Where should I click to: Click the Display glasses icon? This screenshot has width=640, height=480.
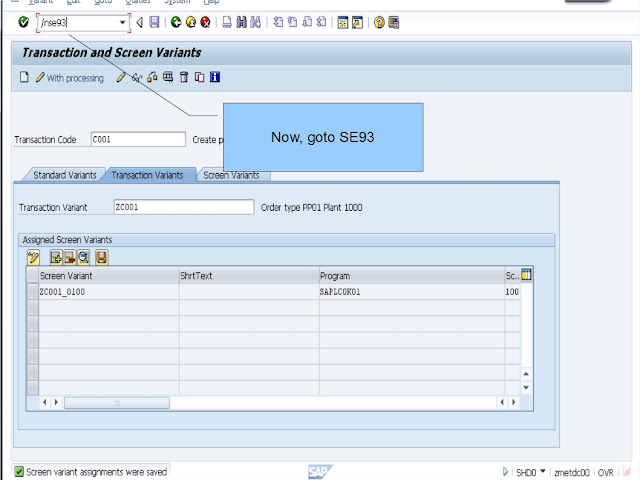(137, 77)
